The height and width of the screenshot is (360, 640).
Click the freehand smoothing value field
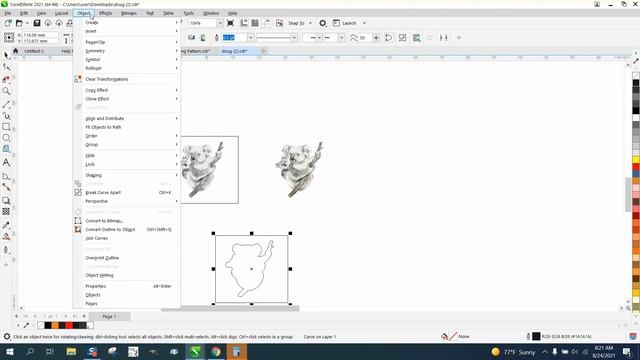point(365,38)
